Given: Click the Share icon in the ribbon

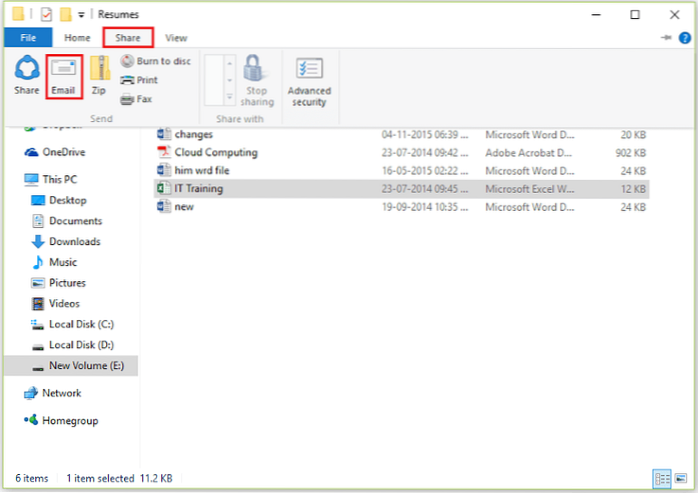Looking at the screenshot, I should click(27, 75).
